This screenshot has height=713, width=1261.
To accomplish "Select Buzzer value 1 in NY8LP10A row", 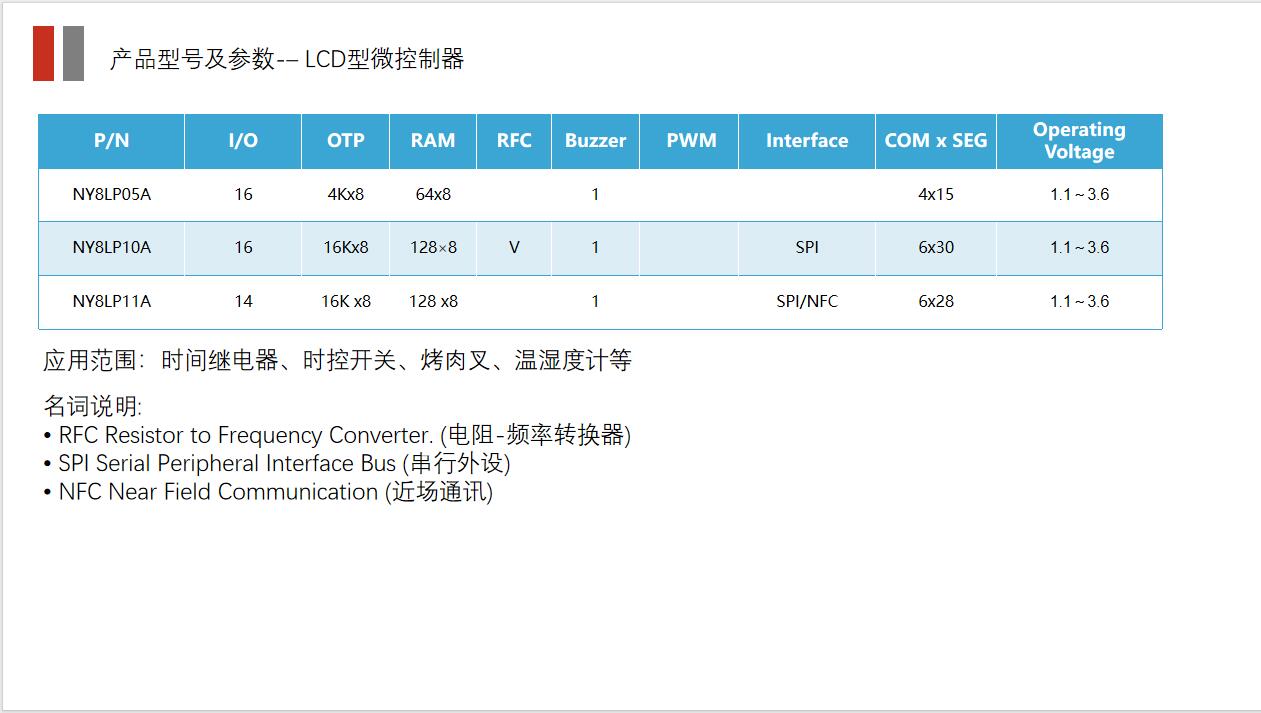I will point(595,247).
